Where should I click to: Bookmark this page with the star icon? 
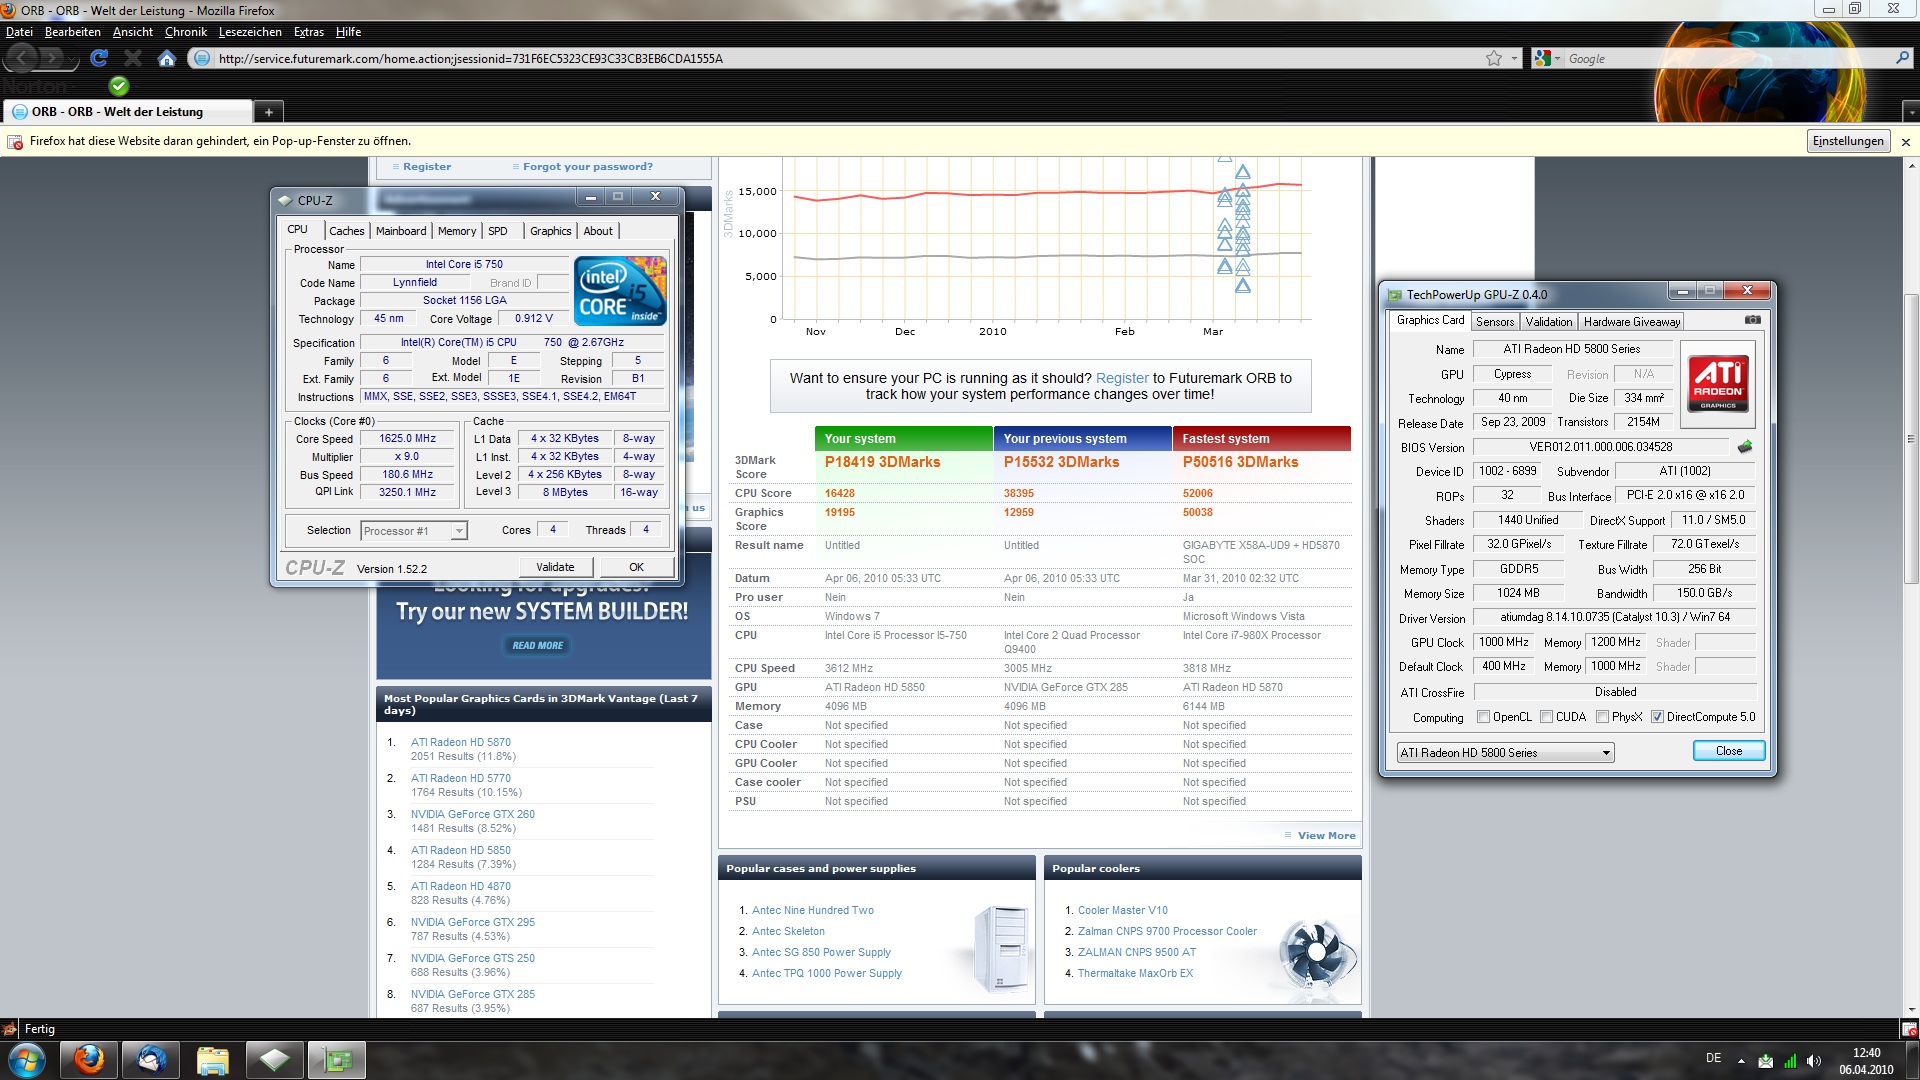[x=1494, y=58]
